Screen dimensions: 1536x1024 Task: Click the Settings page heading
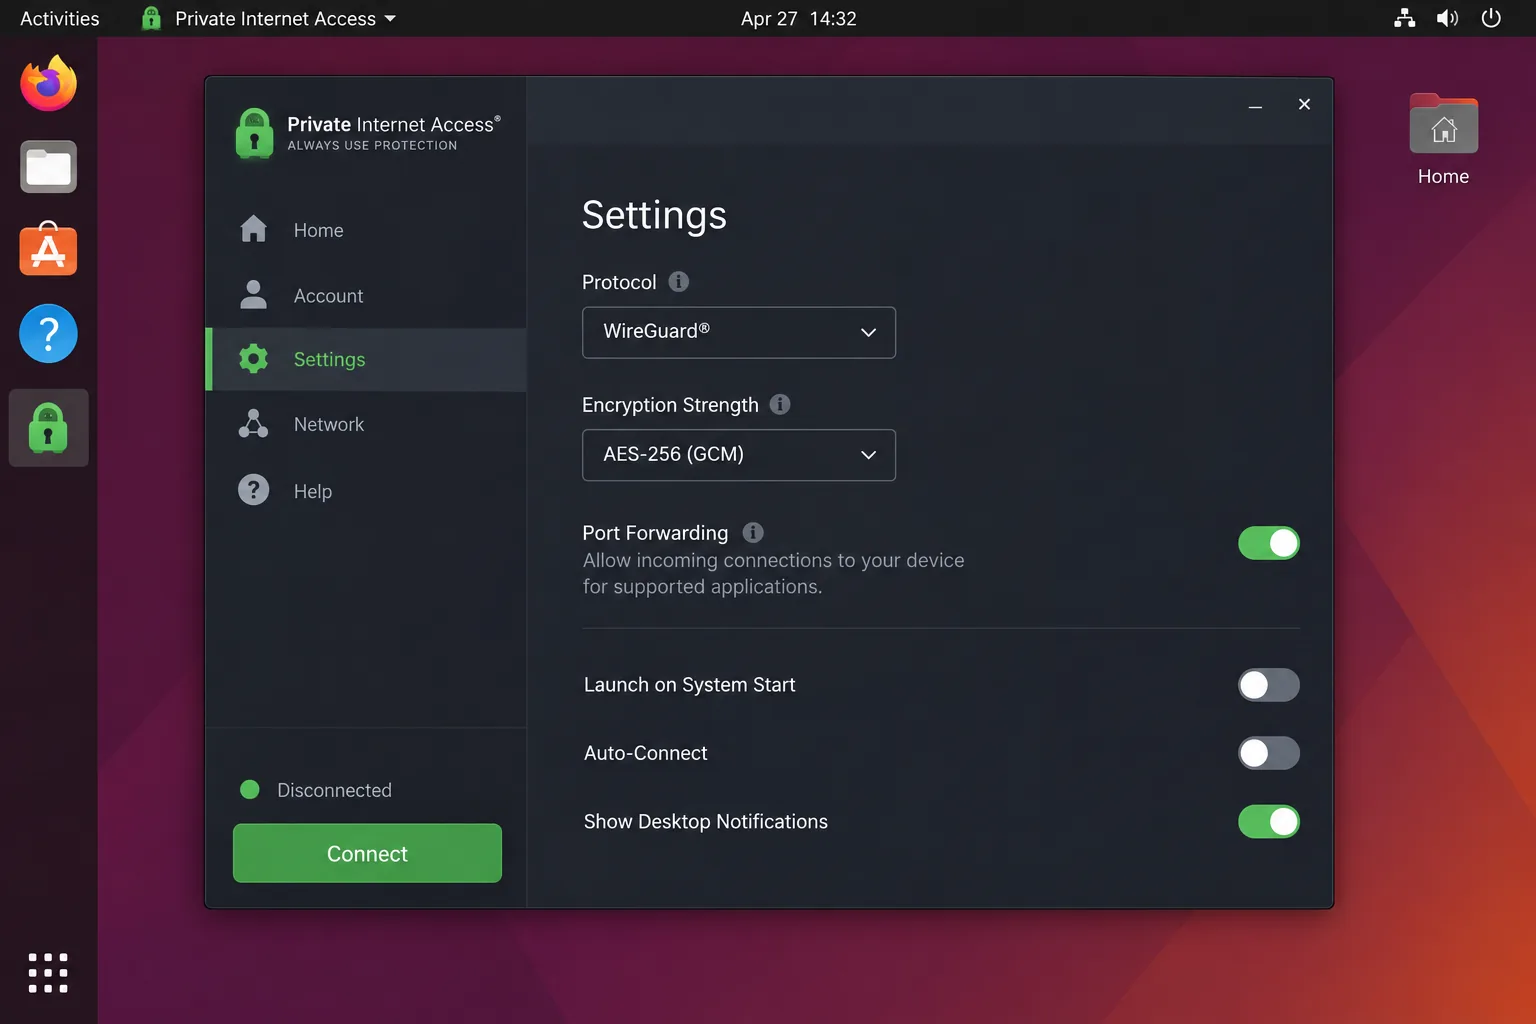[654, 216]
